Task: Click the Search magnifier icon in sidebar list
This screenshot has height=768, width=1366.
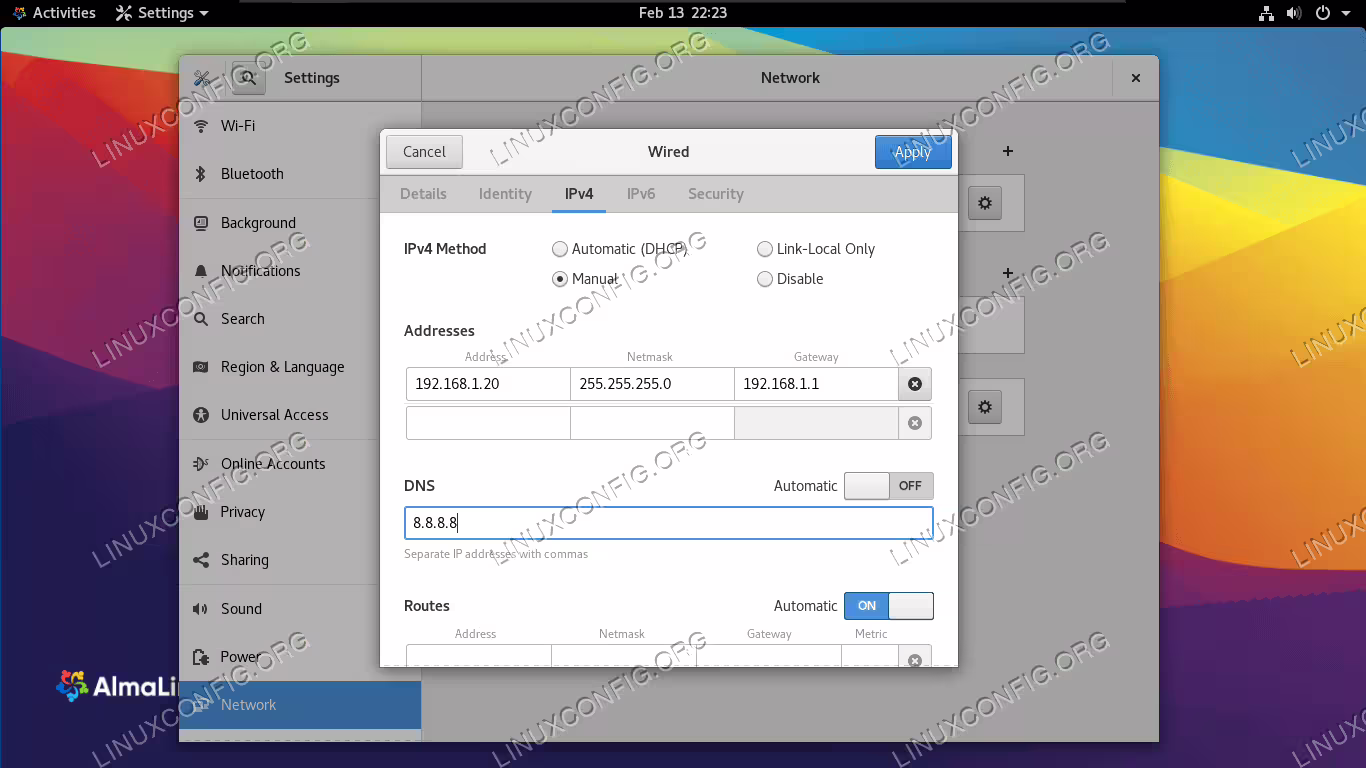Action: (x=201, y=319)
